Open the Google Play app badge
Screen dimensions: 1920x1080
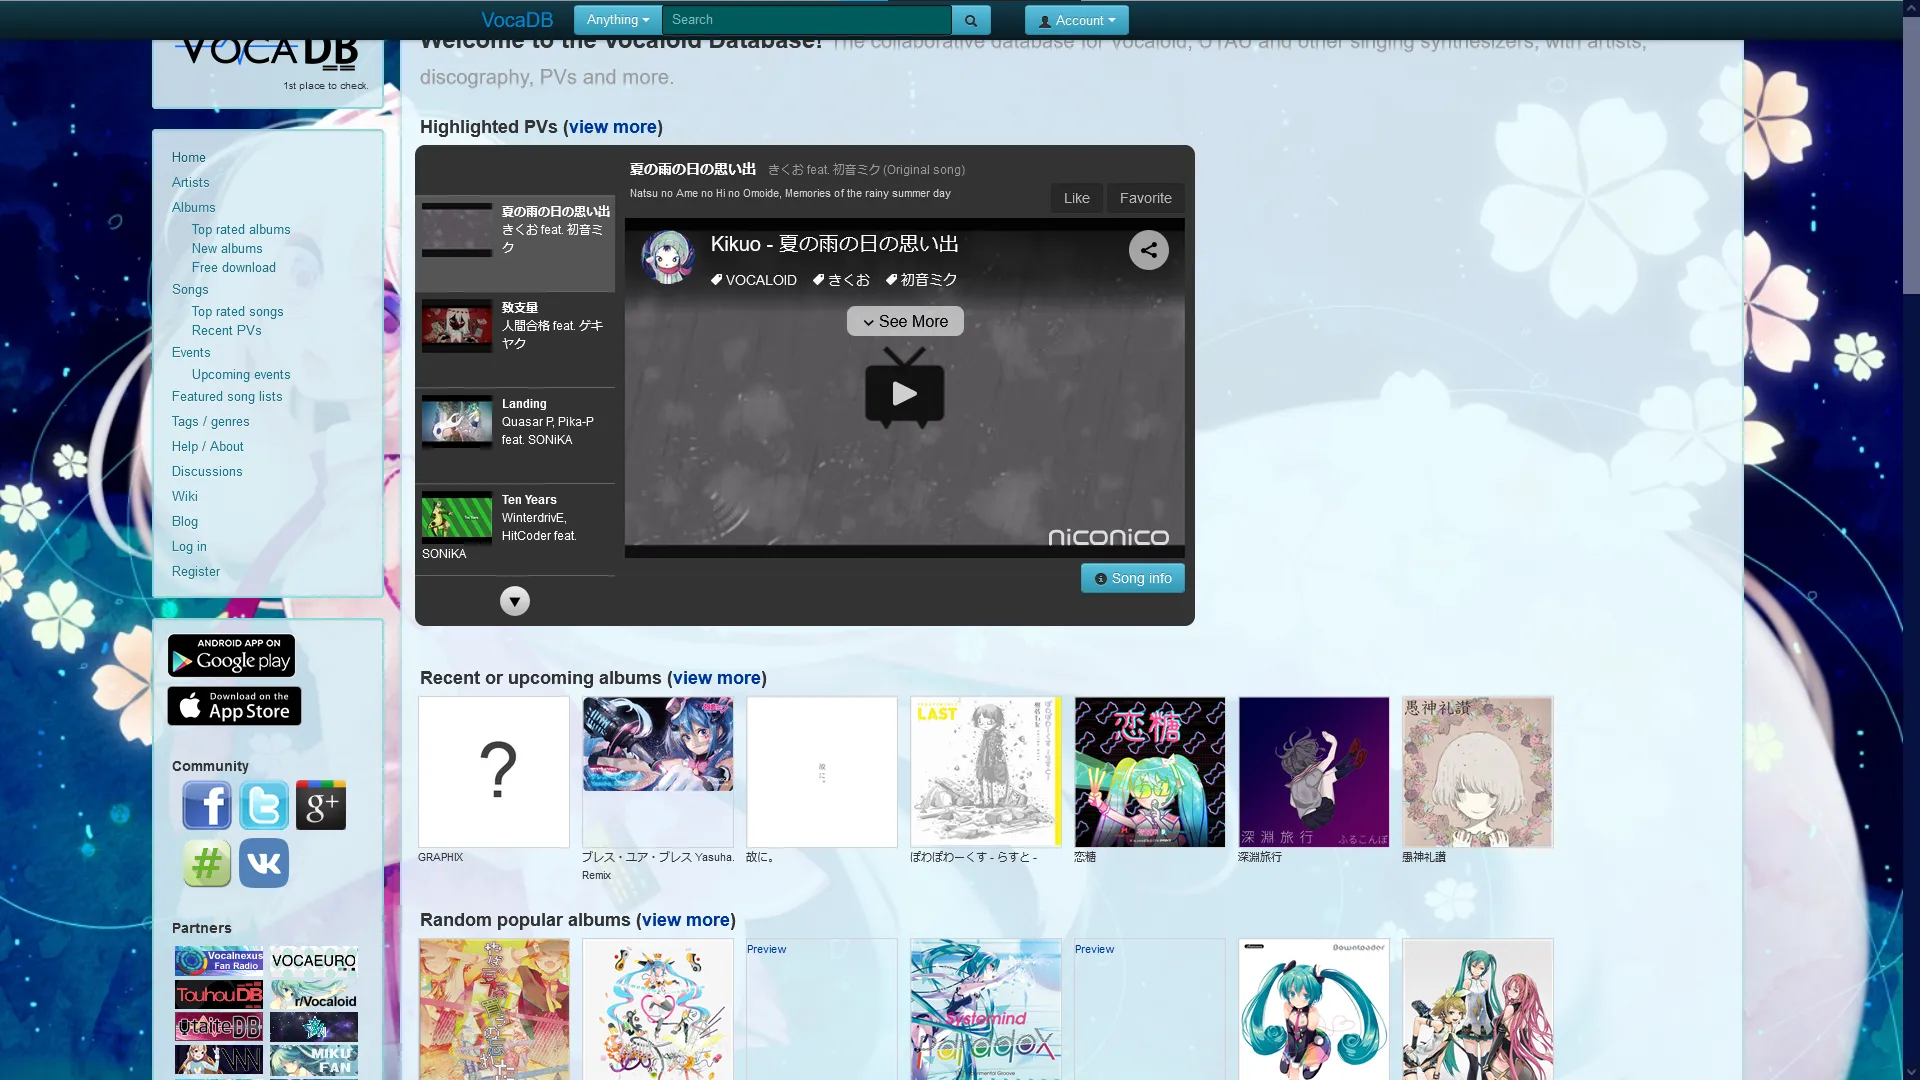(231, 656)
